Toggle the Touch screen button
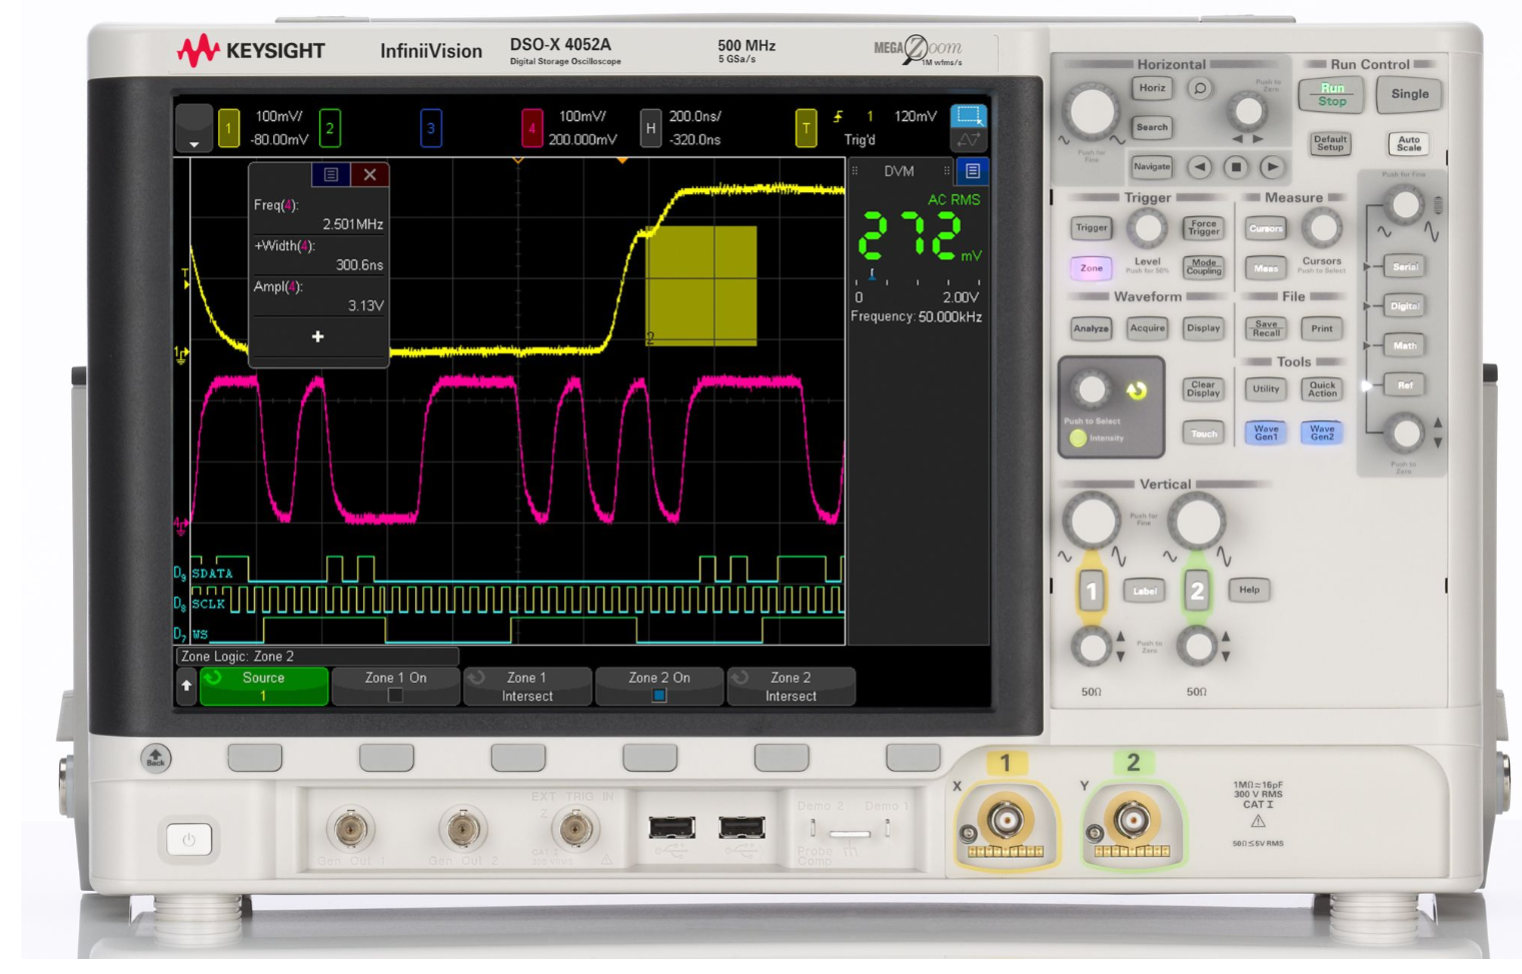Screen dimensions: 1522x974 (x=1203, y=432)
